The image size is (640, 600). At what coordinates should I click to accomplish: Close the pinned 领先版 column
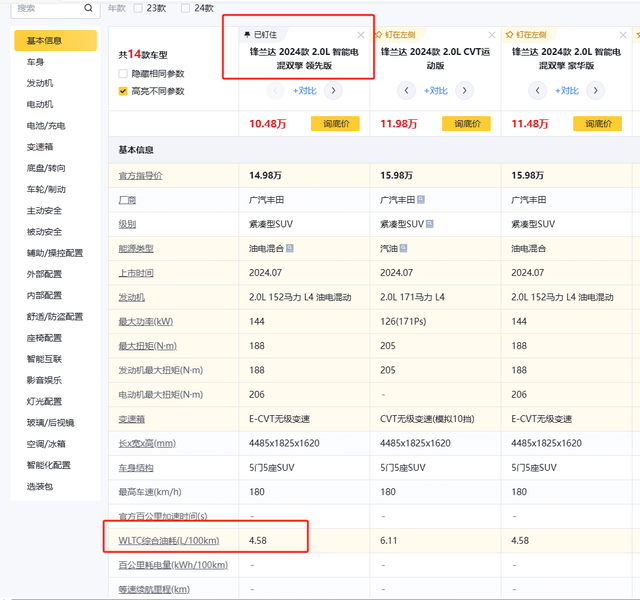tap(361, 35)
